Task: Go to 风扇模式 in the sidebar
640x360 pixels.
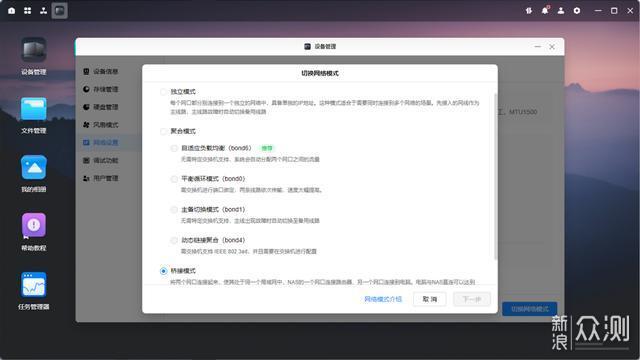Action: point(101,125)
